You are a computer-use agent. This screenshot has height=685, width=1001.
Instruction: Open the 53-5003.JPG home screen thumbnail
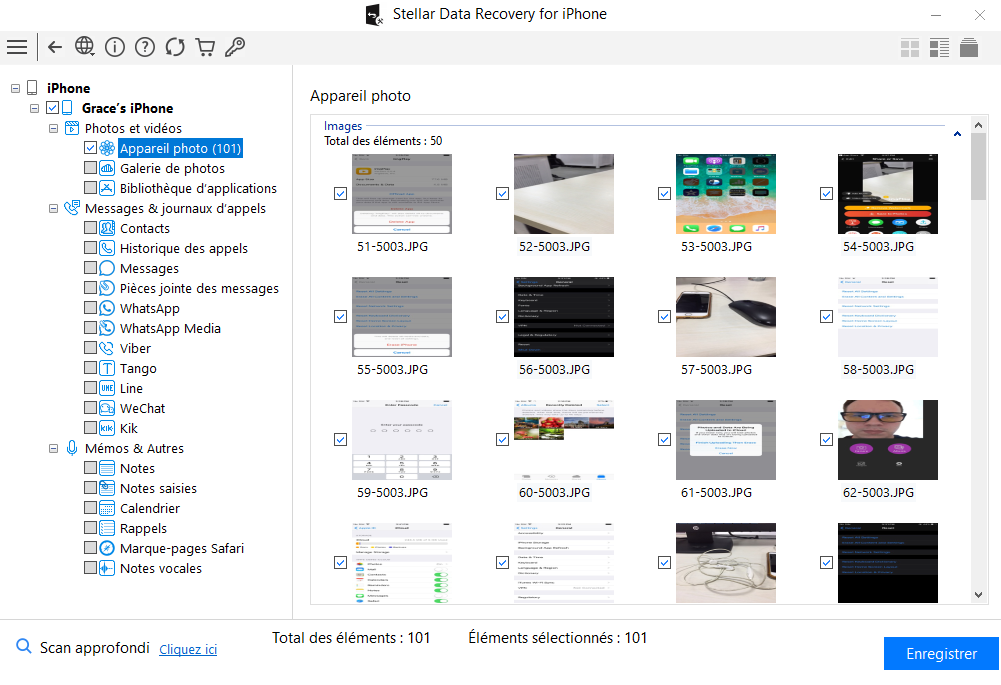click(x=726, y=193)
